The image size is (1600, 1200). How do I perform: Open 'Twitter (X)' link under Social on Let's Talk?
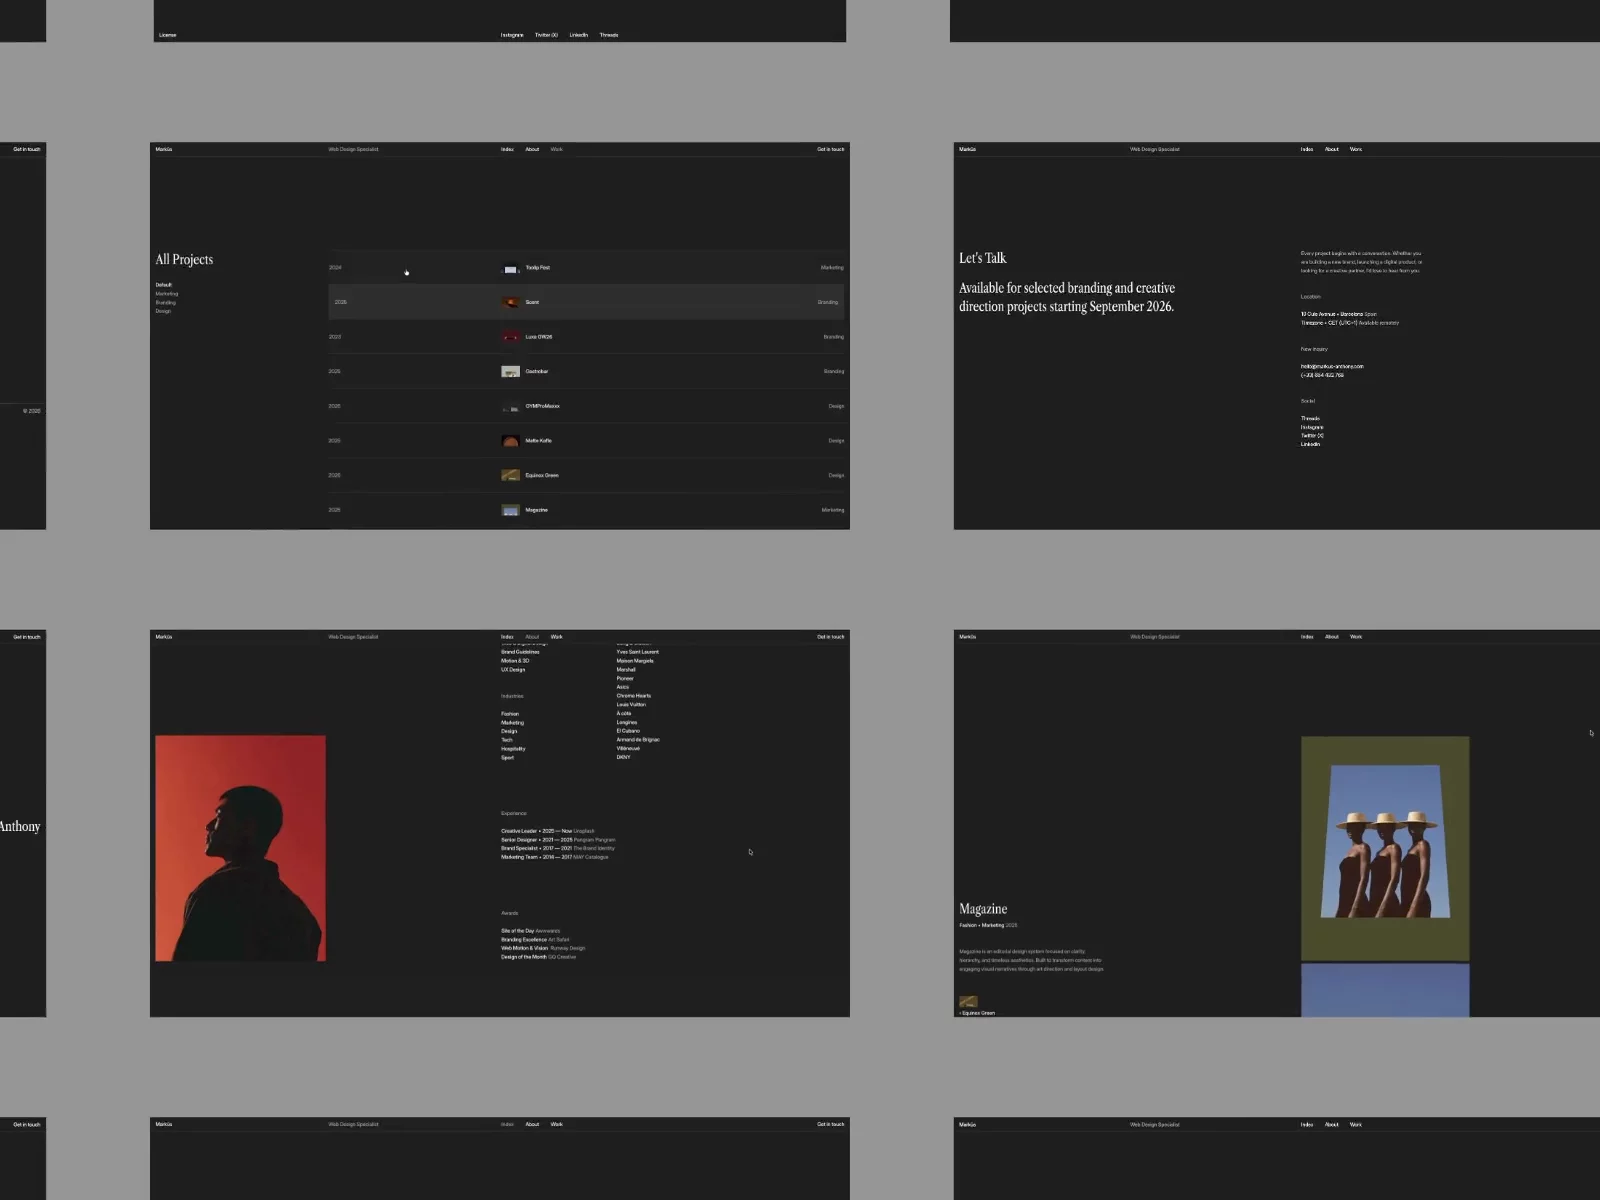click(x=1312, y=436)
